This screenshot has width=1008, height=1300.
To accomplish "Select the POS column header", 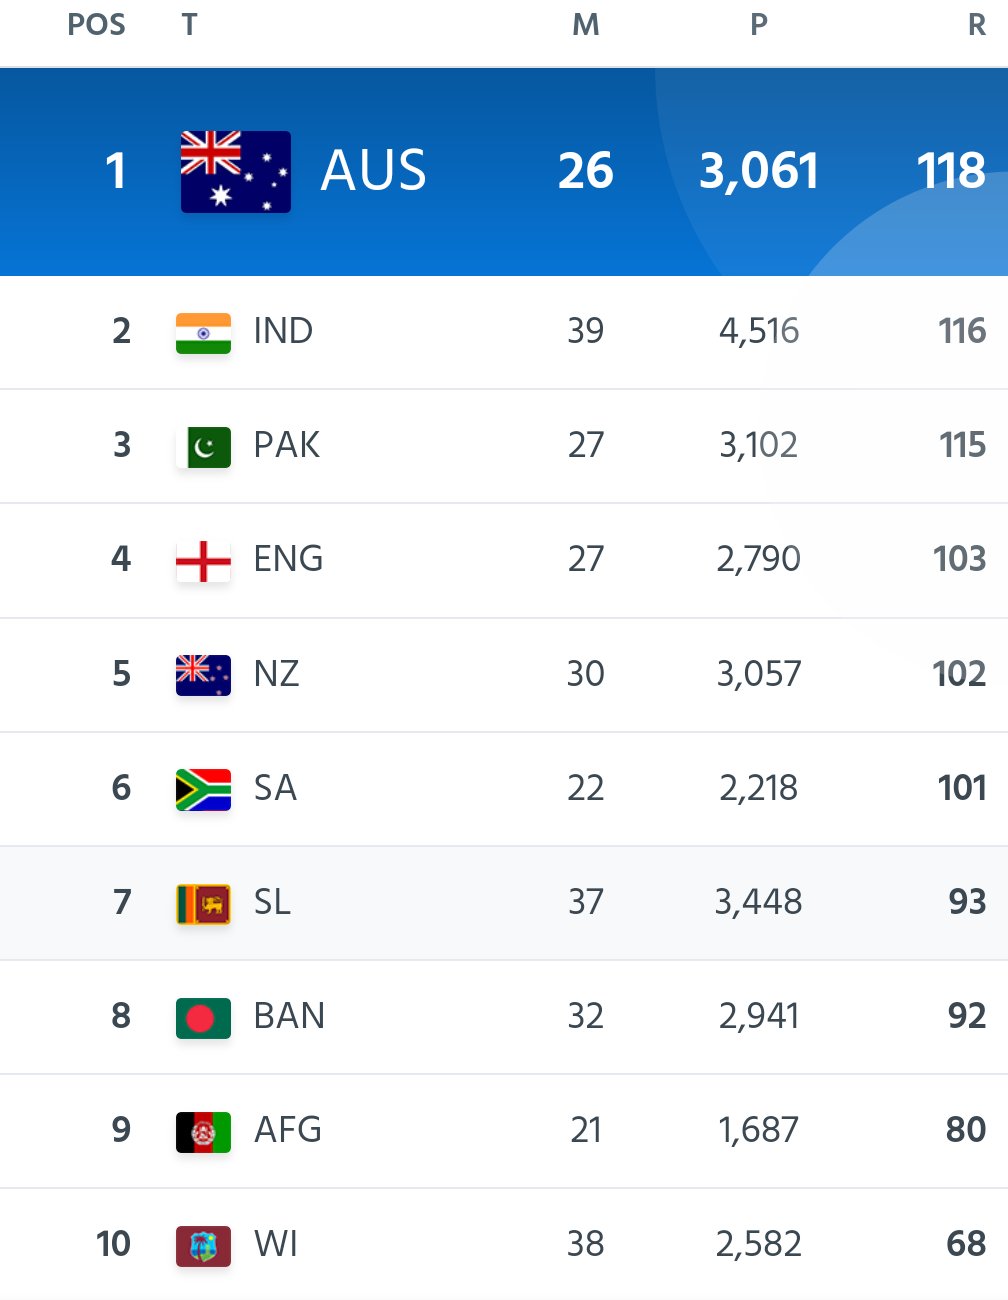I will (x=97, y=24).
